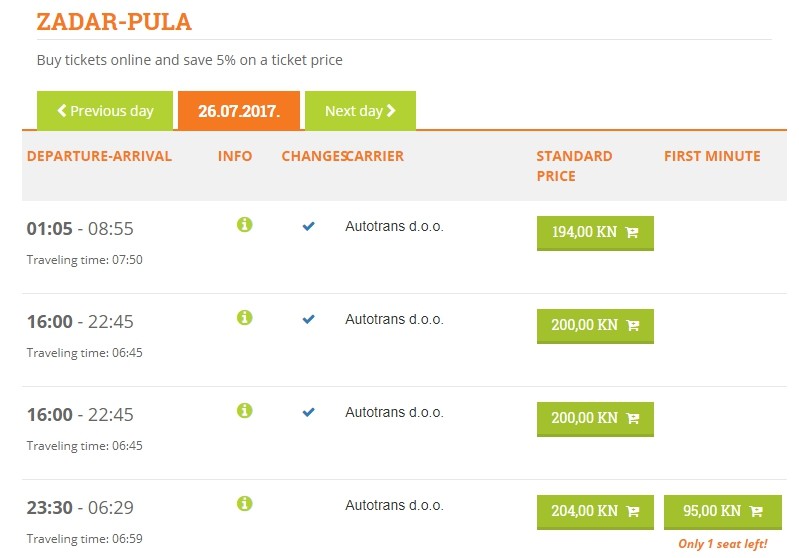Click changes checkmark on 01:05 trip
The image size is (799, 558).
pyautogui.click(x=309, y=227)
